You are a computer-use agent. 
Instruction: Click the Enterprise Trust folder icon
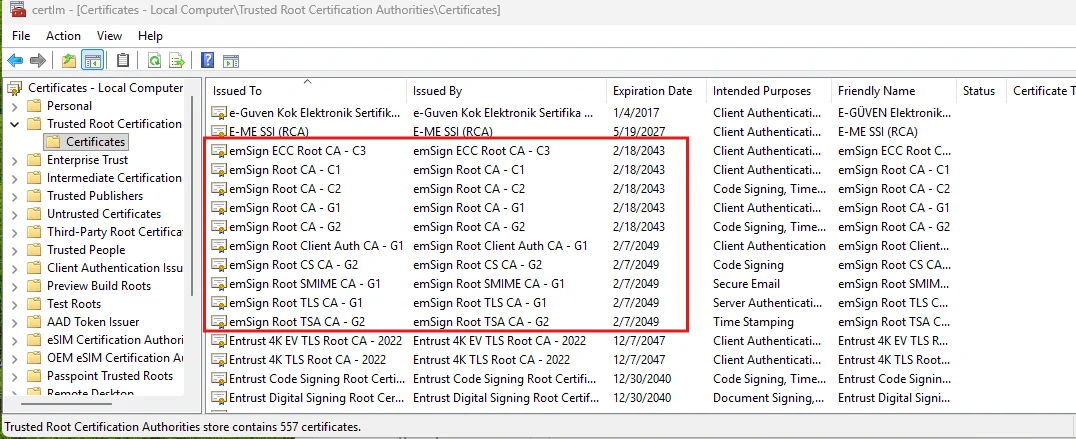click(x=34, y=160)
